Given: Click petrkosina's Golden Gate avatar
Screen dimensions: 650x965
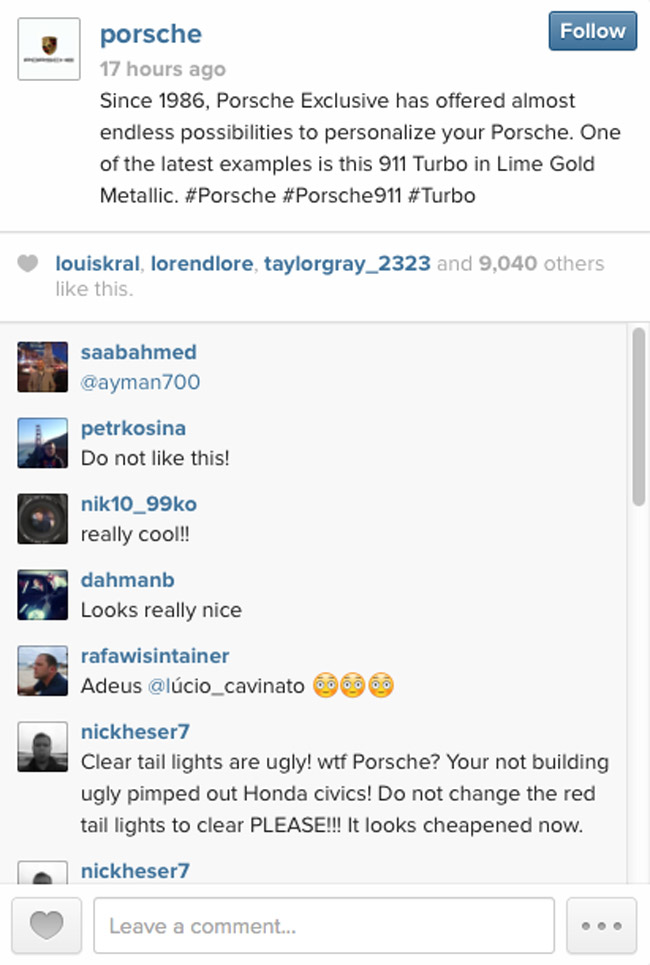Looking at the screenshot, I should pyautogui.click(x=42, y=443).
